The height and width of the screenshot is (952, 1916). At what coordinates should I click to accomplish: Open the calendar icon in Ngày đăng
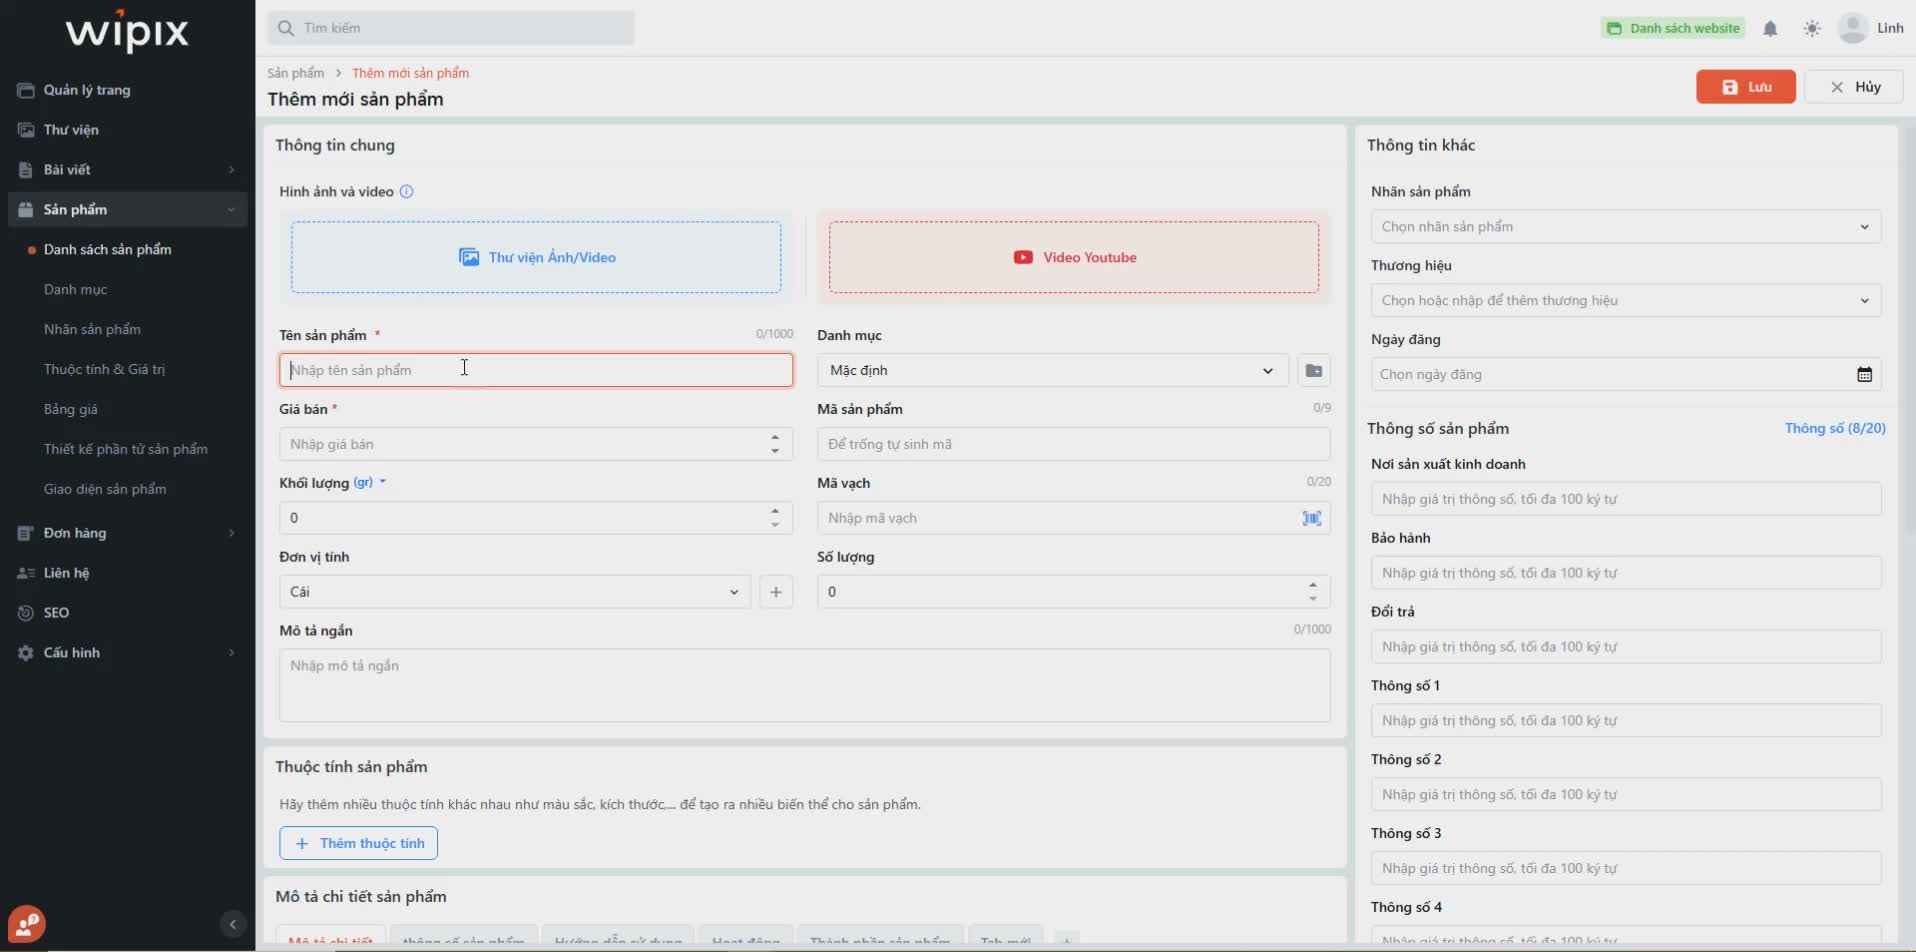point(1864,374)
